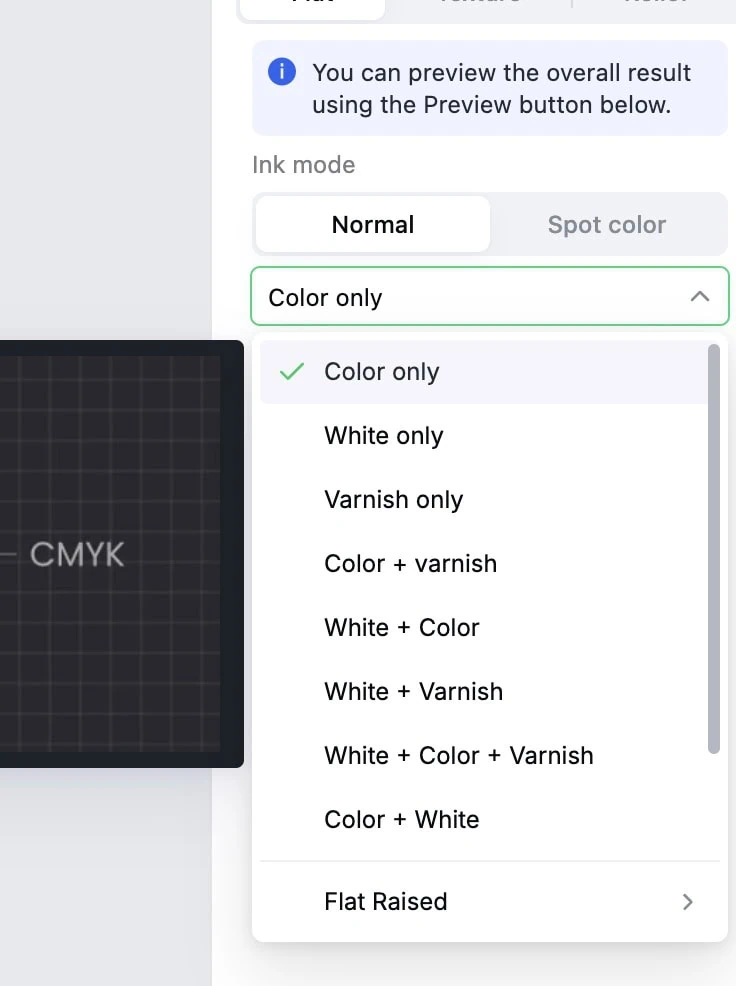Click the Ink mode label

point(304,165)
